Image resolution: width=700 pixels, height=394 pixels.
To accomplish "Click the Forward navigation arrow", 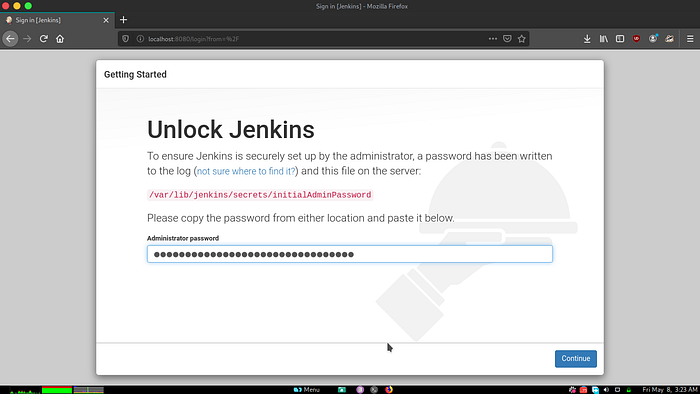I will click(x=27, y=39).
